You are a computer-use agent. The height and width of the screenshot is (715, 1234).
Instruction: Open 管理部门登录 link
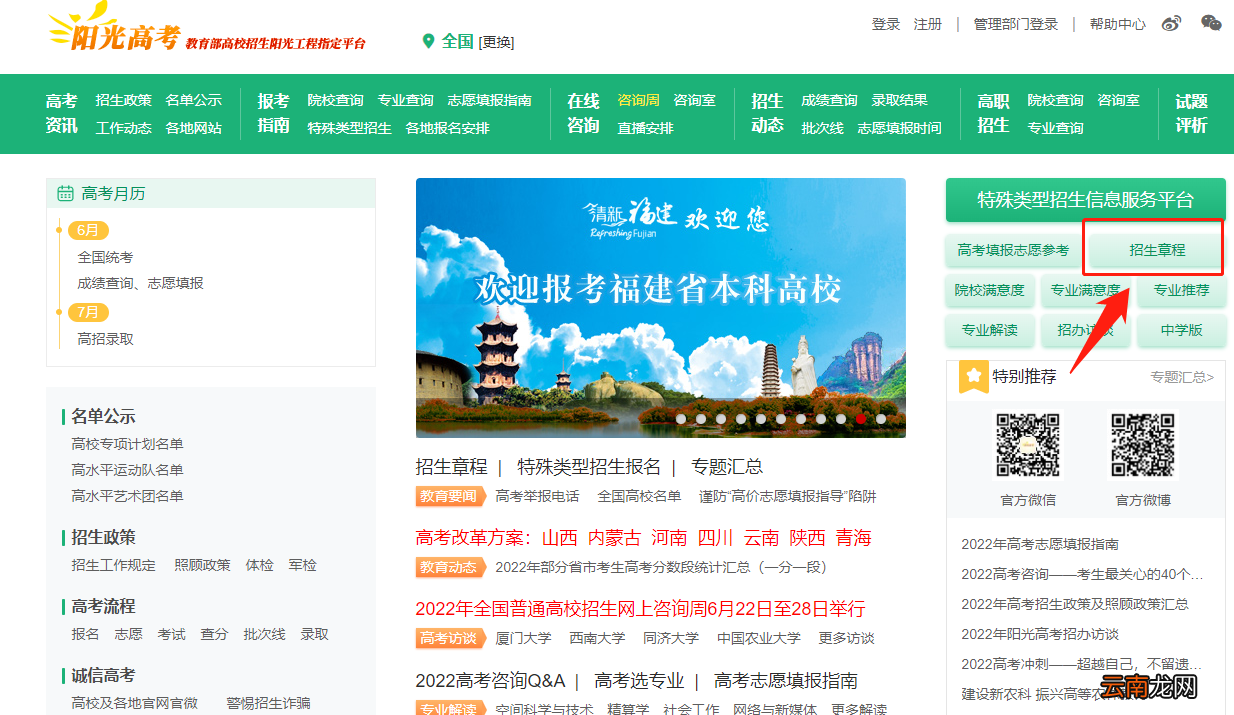(x=1016, y=24)
